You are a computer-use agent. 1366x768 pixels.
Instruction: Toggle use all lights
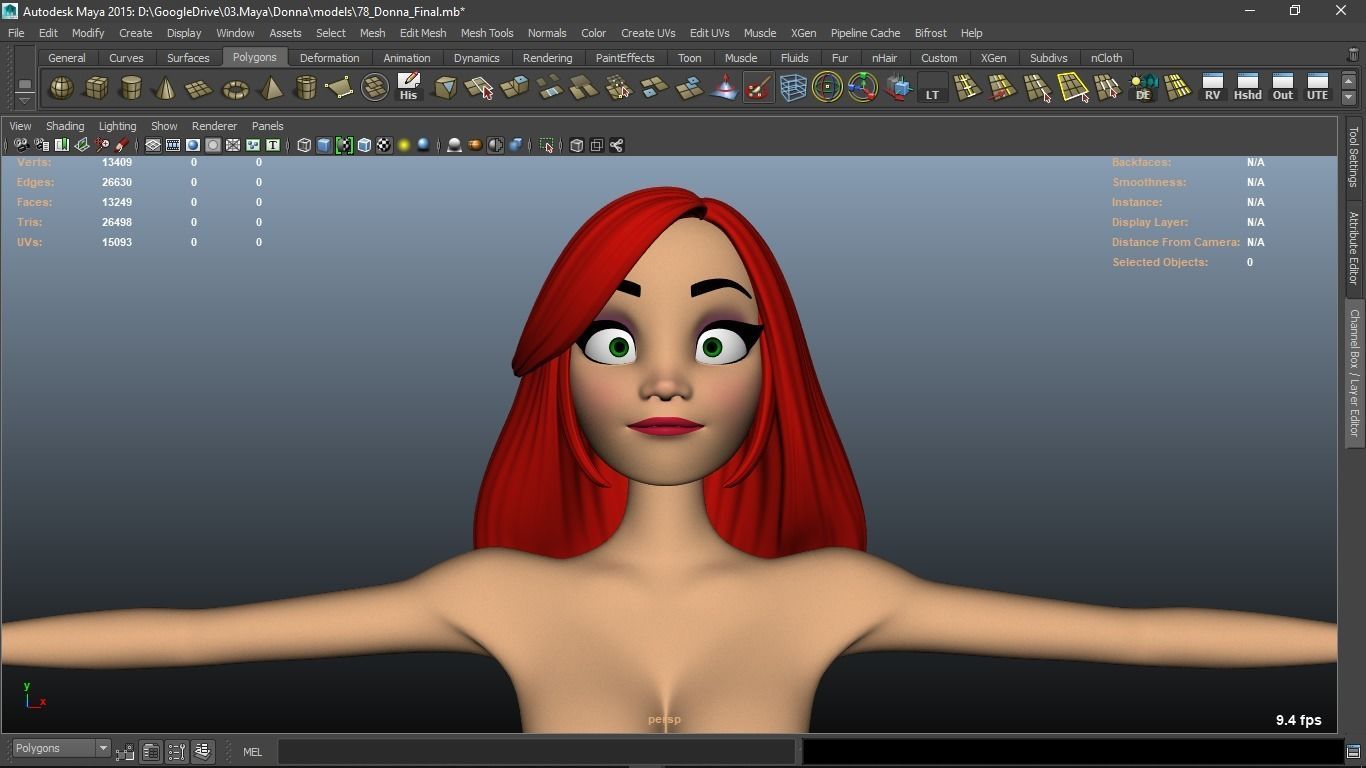coord(404,146)
